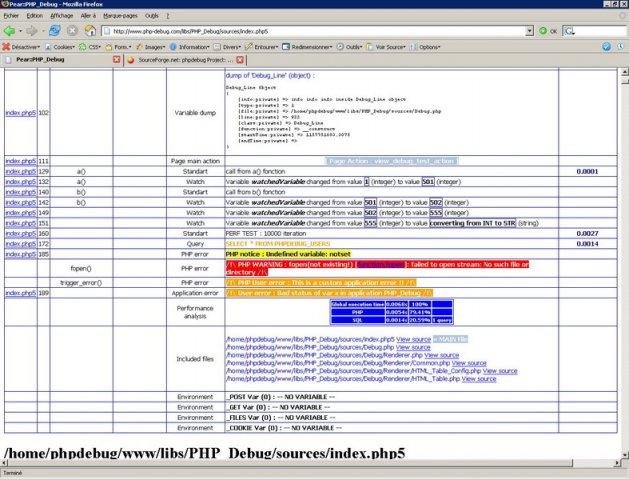Reload the current page
This screenshot has width=629, height=480.
tap(55, 31)
